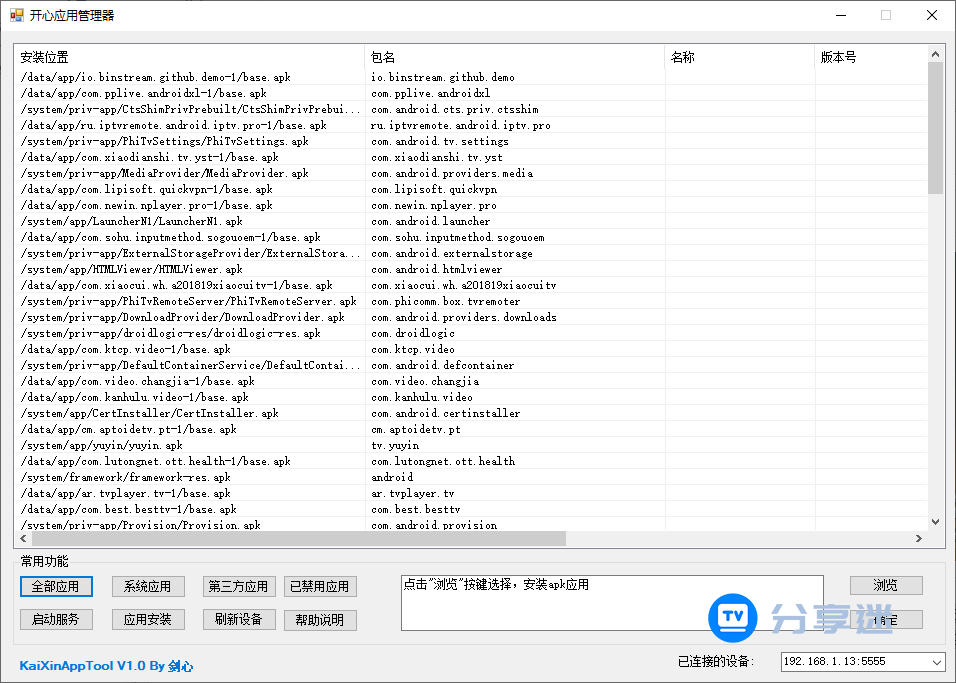This screenshot has height=683, width=956.
Task: Click the vertical scrollbar down arrow
Action: tap(935, 521)
